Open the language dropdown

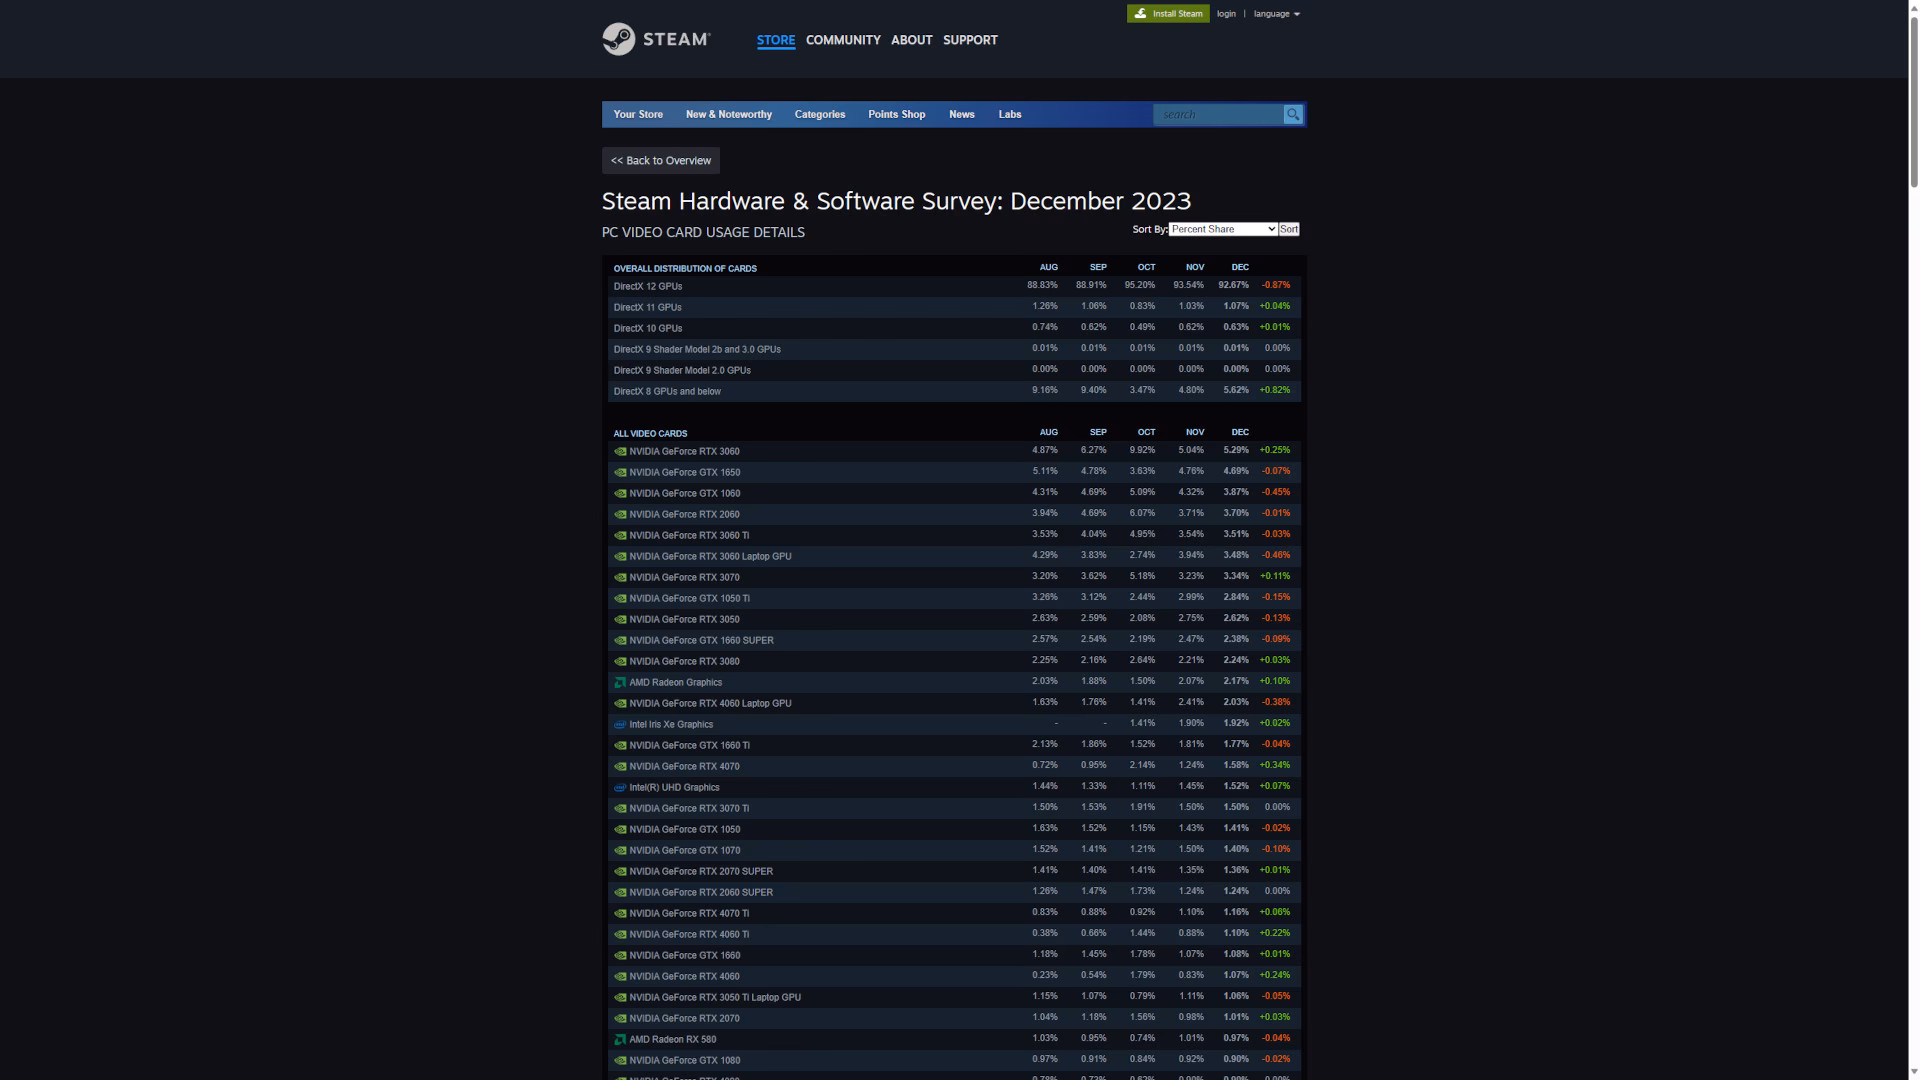click(x=1277, y=14)
